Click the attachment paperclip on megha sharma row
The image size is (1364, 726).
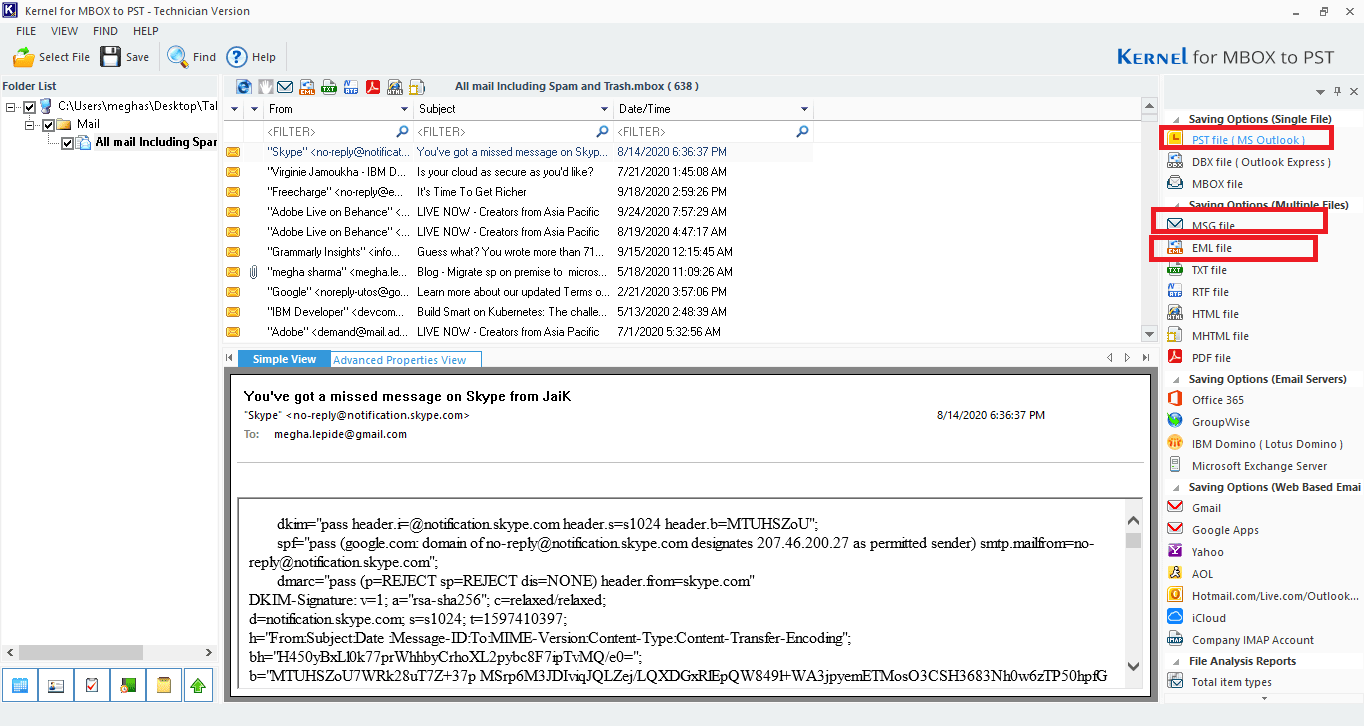tap(253, 271)
